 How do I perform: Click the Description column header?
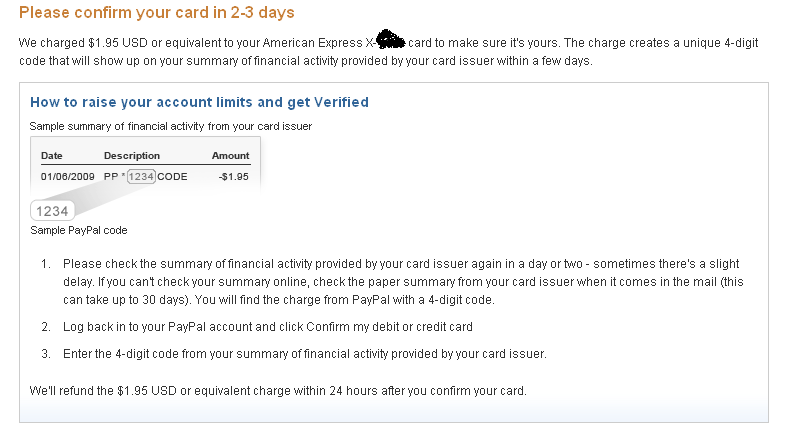click(x=131, y=156)
